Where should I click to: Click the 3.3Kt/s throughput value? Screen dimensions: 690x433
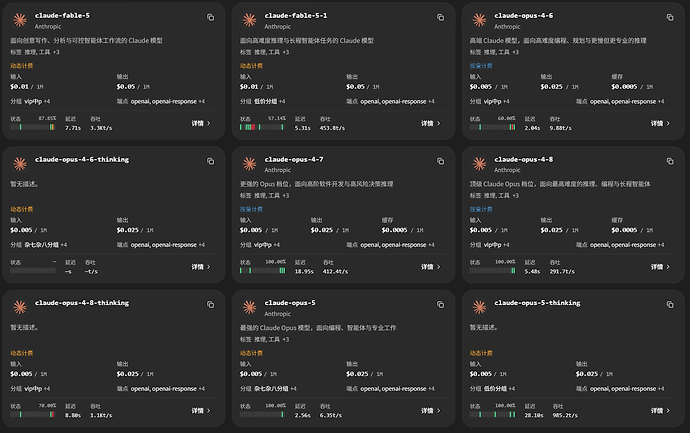(101, 128)
